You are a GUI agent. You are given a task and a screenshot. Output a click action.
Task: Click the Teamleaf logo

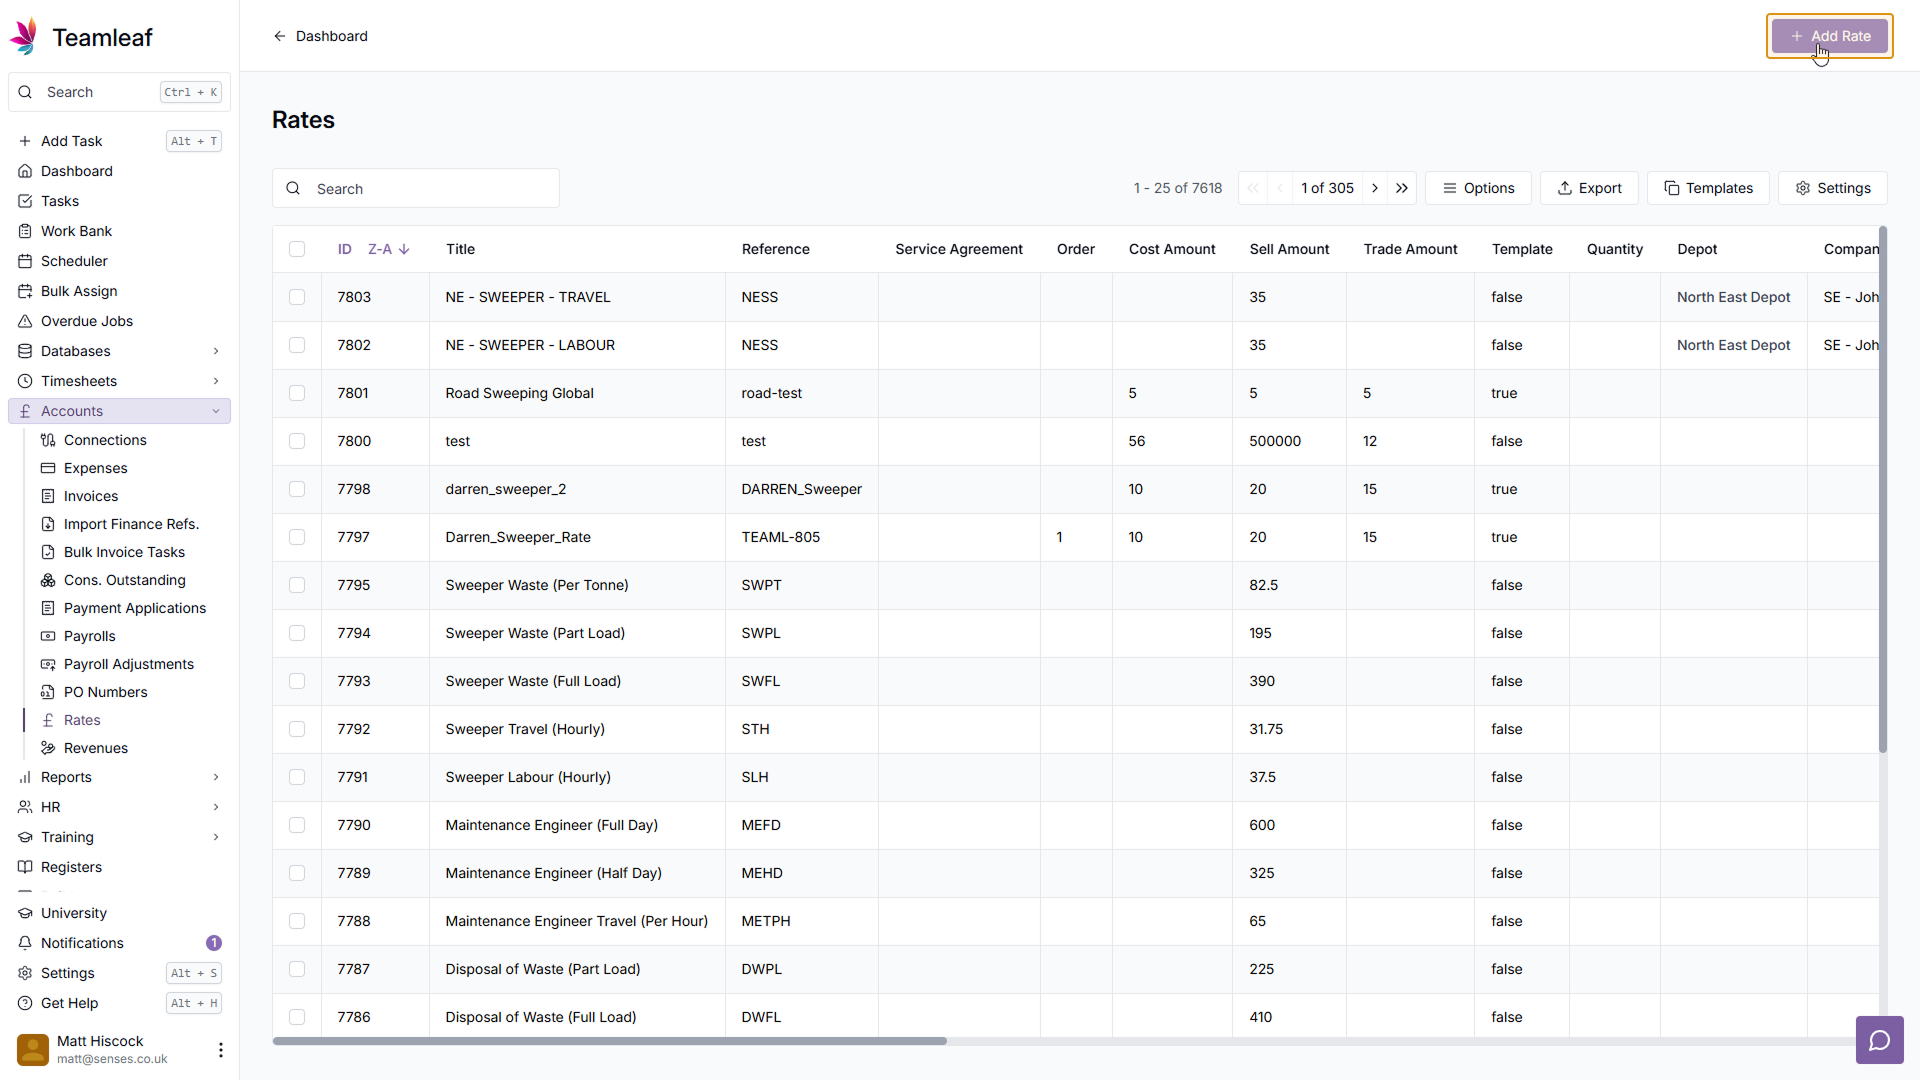click(24, 37)
